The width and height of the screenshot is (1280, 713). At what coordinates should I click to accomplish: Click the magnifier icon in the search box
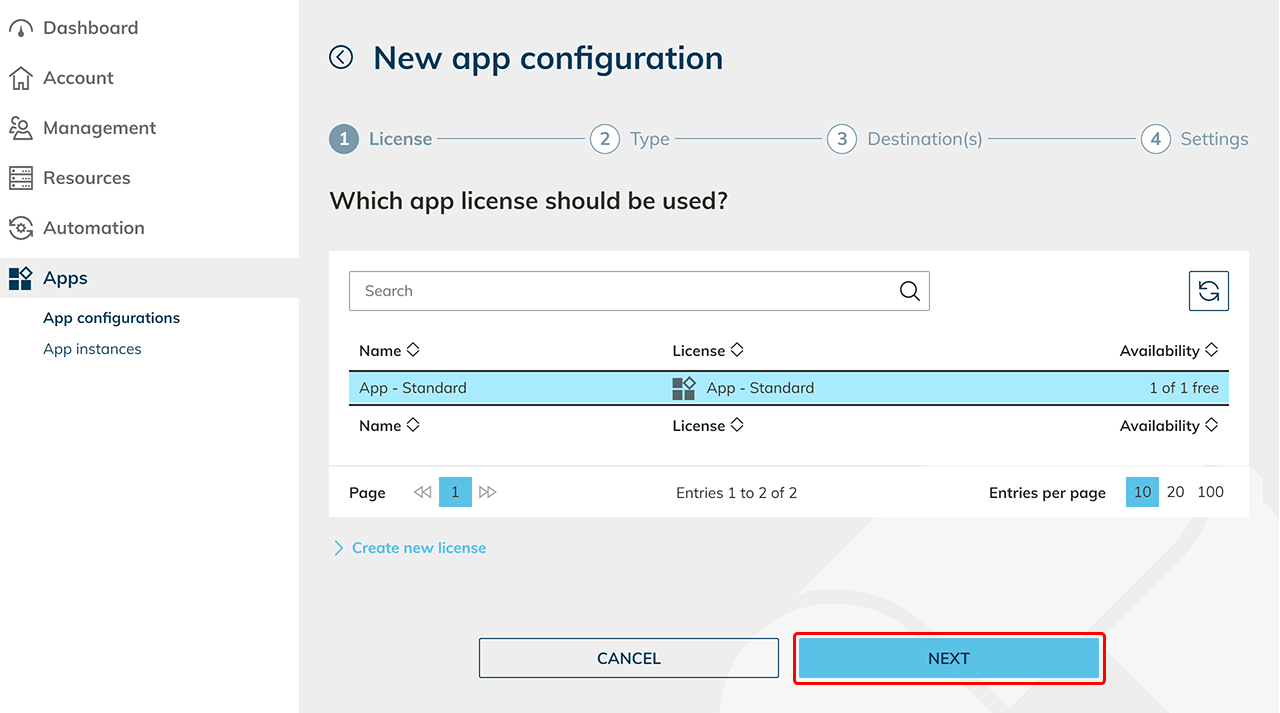[x=909, y=291]
